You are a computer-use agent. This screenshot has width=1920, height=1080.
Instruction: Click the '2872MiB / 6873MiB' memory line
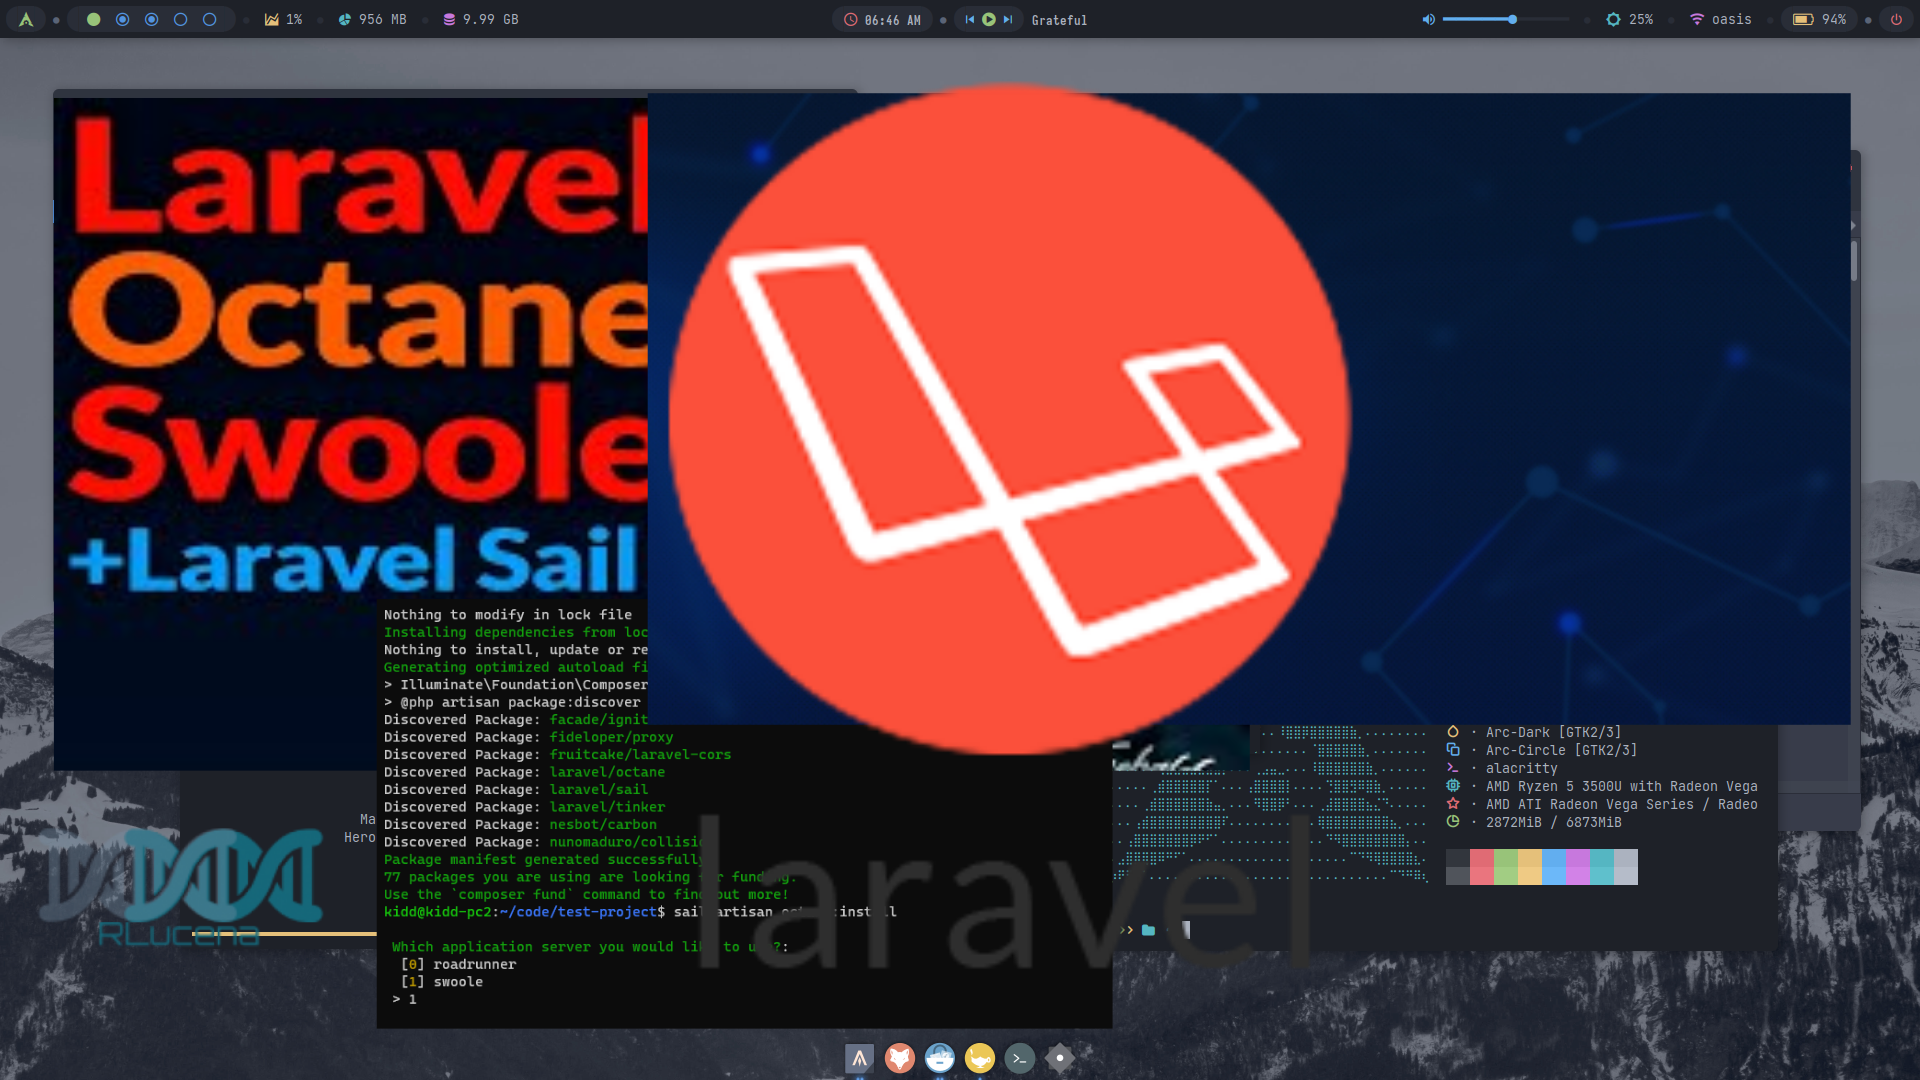1553,822
